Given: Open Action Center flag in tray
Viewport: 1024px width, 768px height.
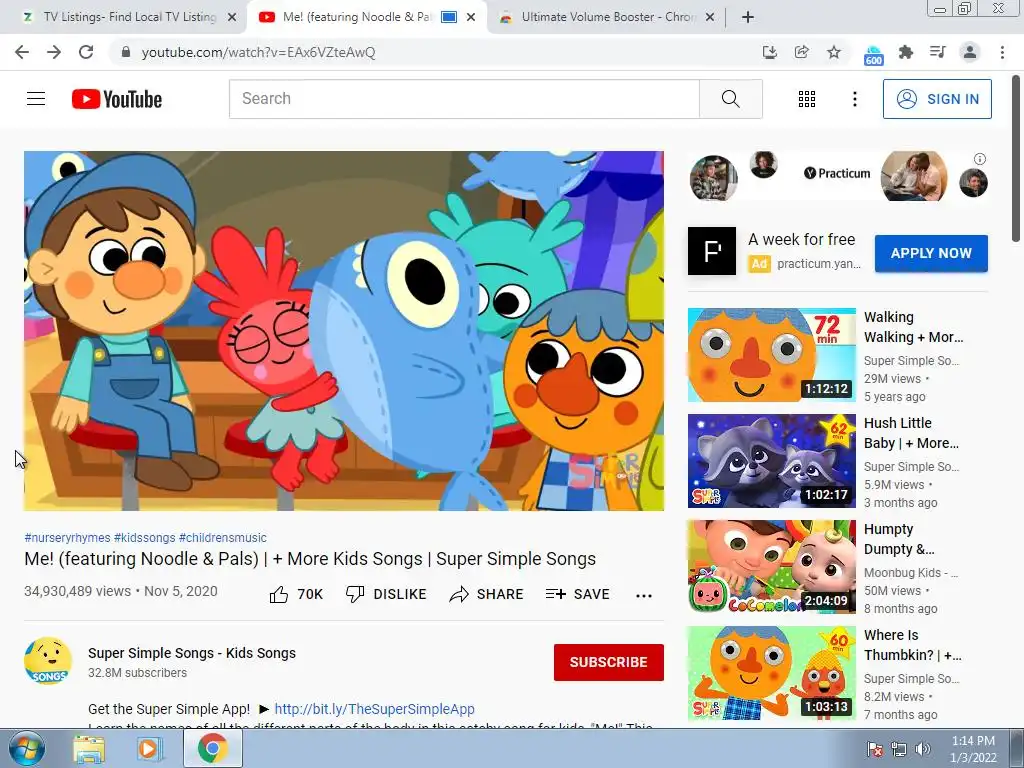Looking at the screenshot, I should (x=875, y=749).
